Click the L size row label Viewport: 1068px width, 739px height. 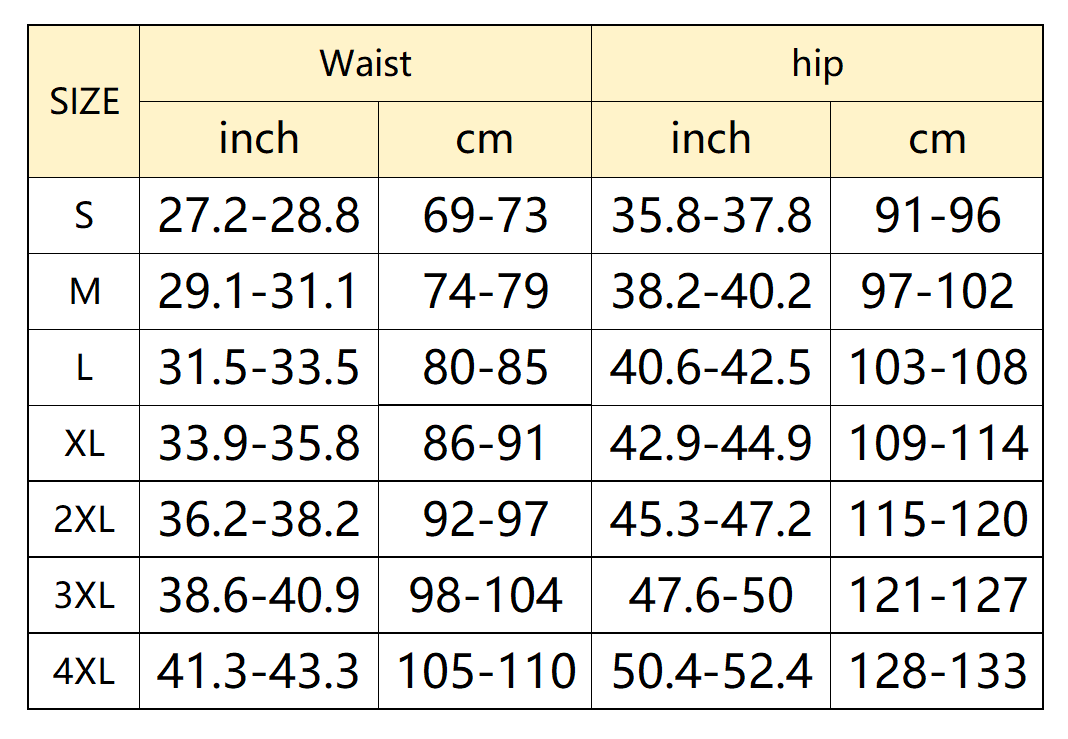pos(84,368)
